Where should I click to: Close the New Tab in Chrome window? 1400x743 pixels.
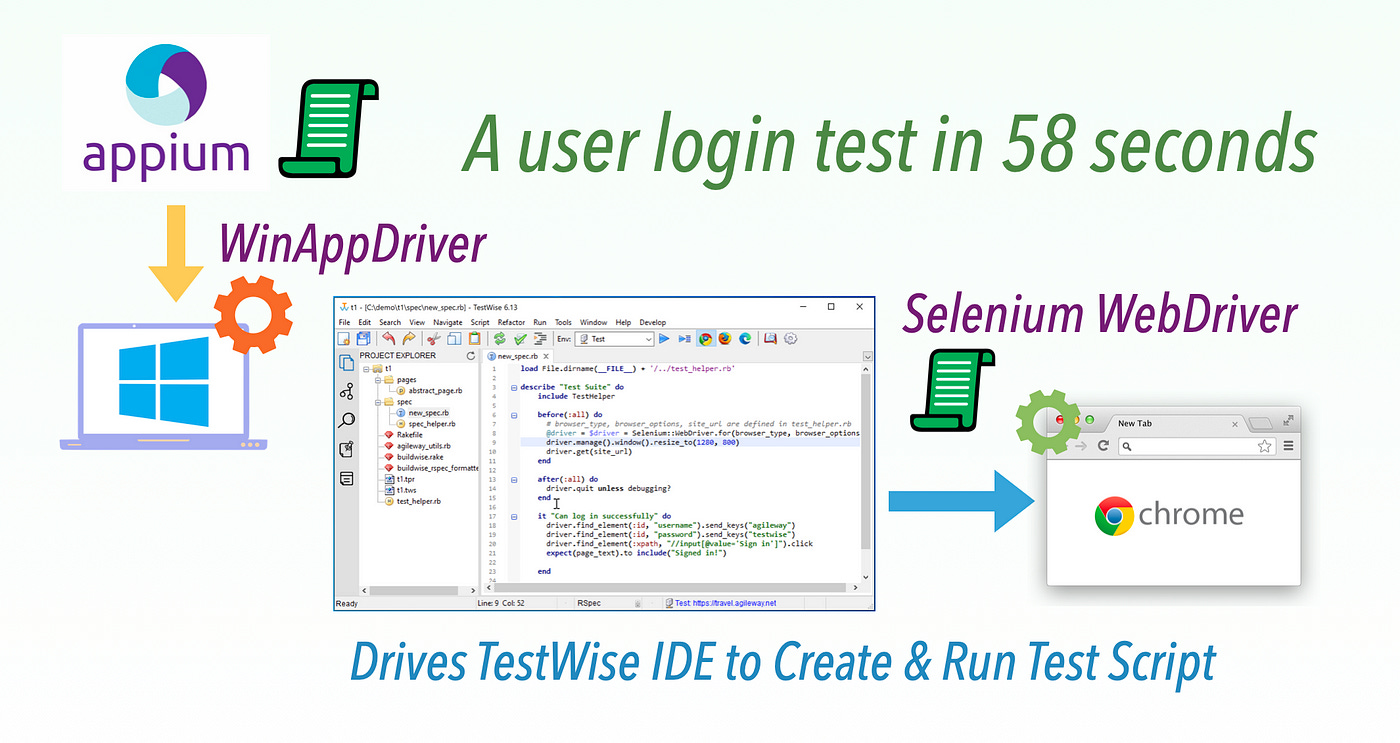point(1235,424)
